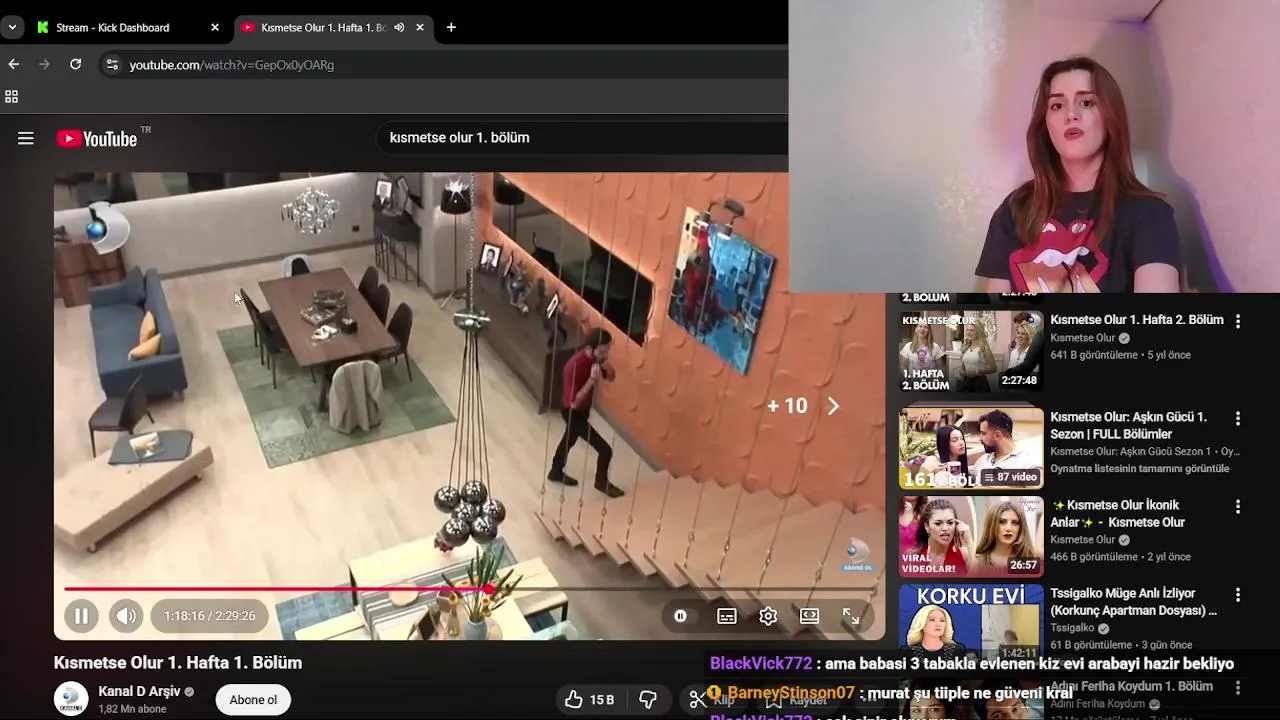This screenshot has height=720, width=1280.
Task: Open the YouTube hamburger guide menu
Action: [x=26, y=139]
